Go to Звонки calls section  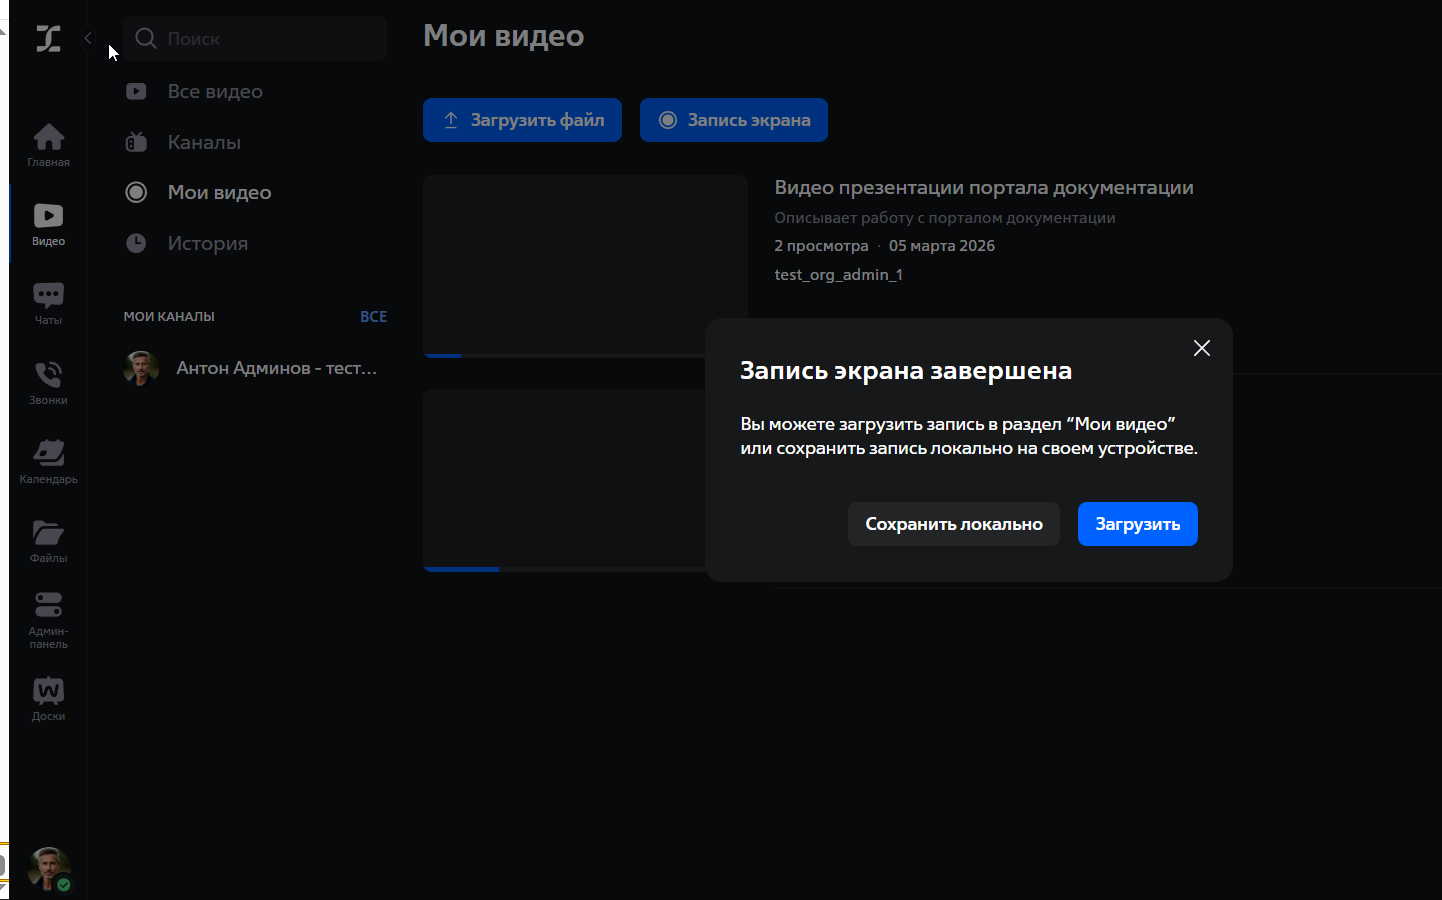click(x=48, y=383)
